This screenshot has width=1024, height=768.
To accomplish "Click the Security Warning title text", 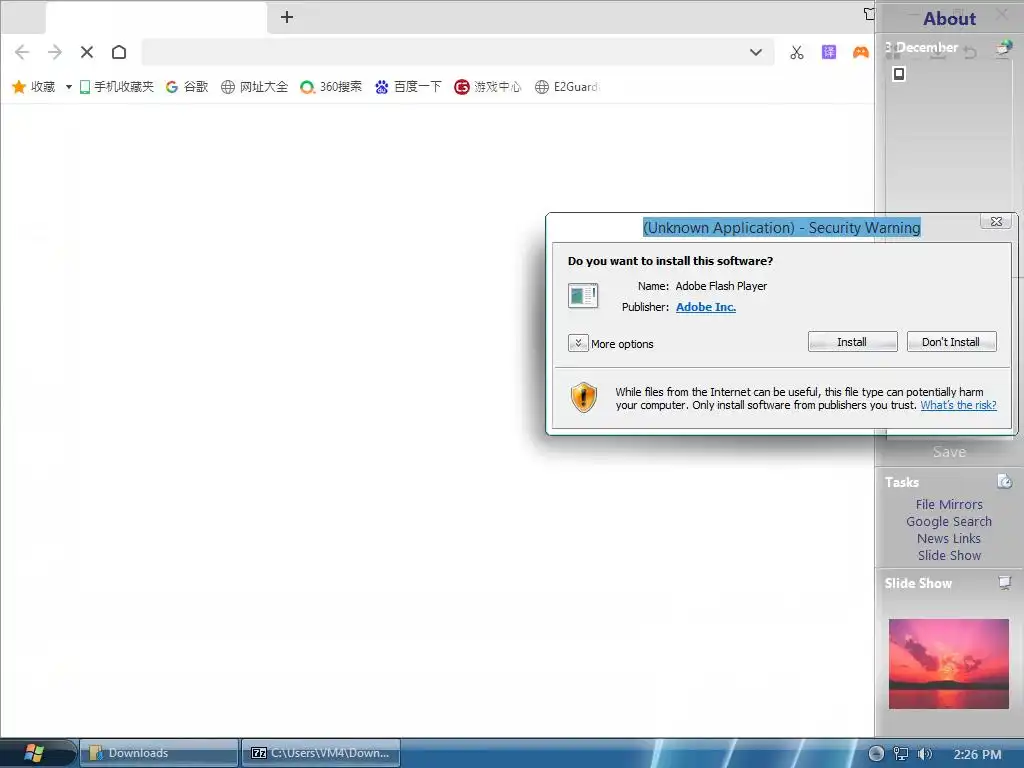I will [782, 227].
